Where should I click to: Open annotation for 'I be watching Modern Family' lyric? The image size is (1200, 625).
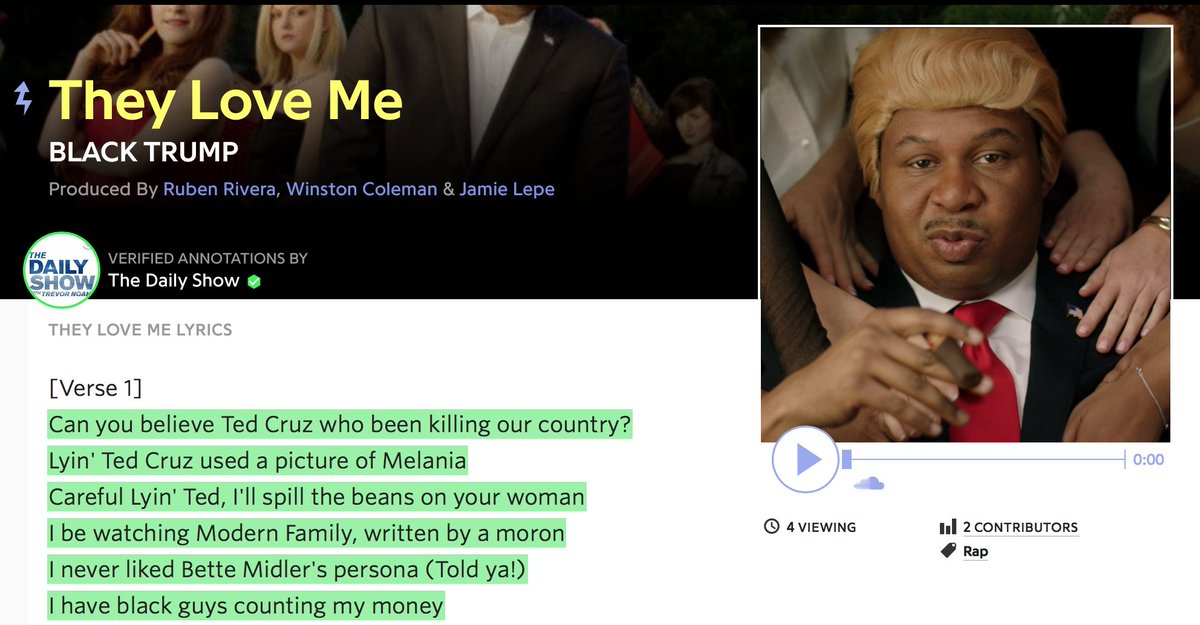[x=306, y=533]
